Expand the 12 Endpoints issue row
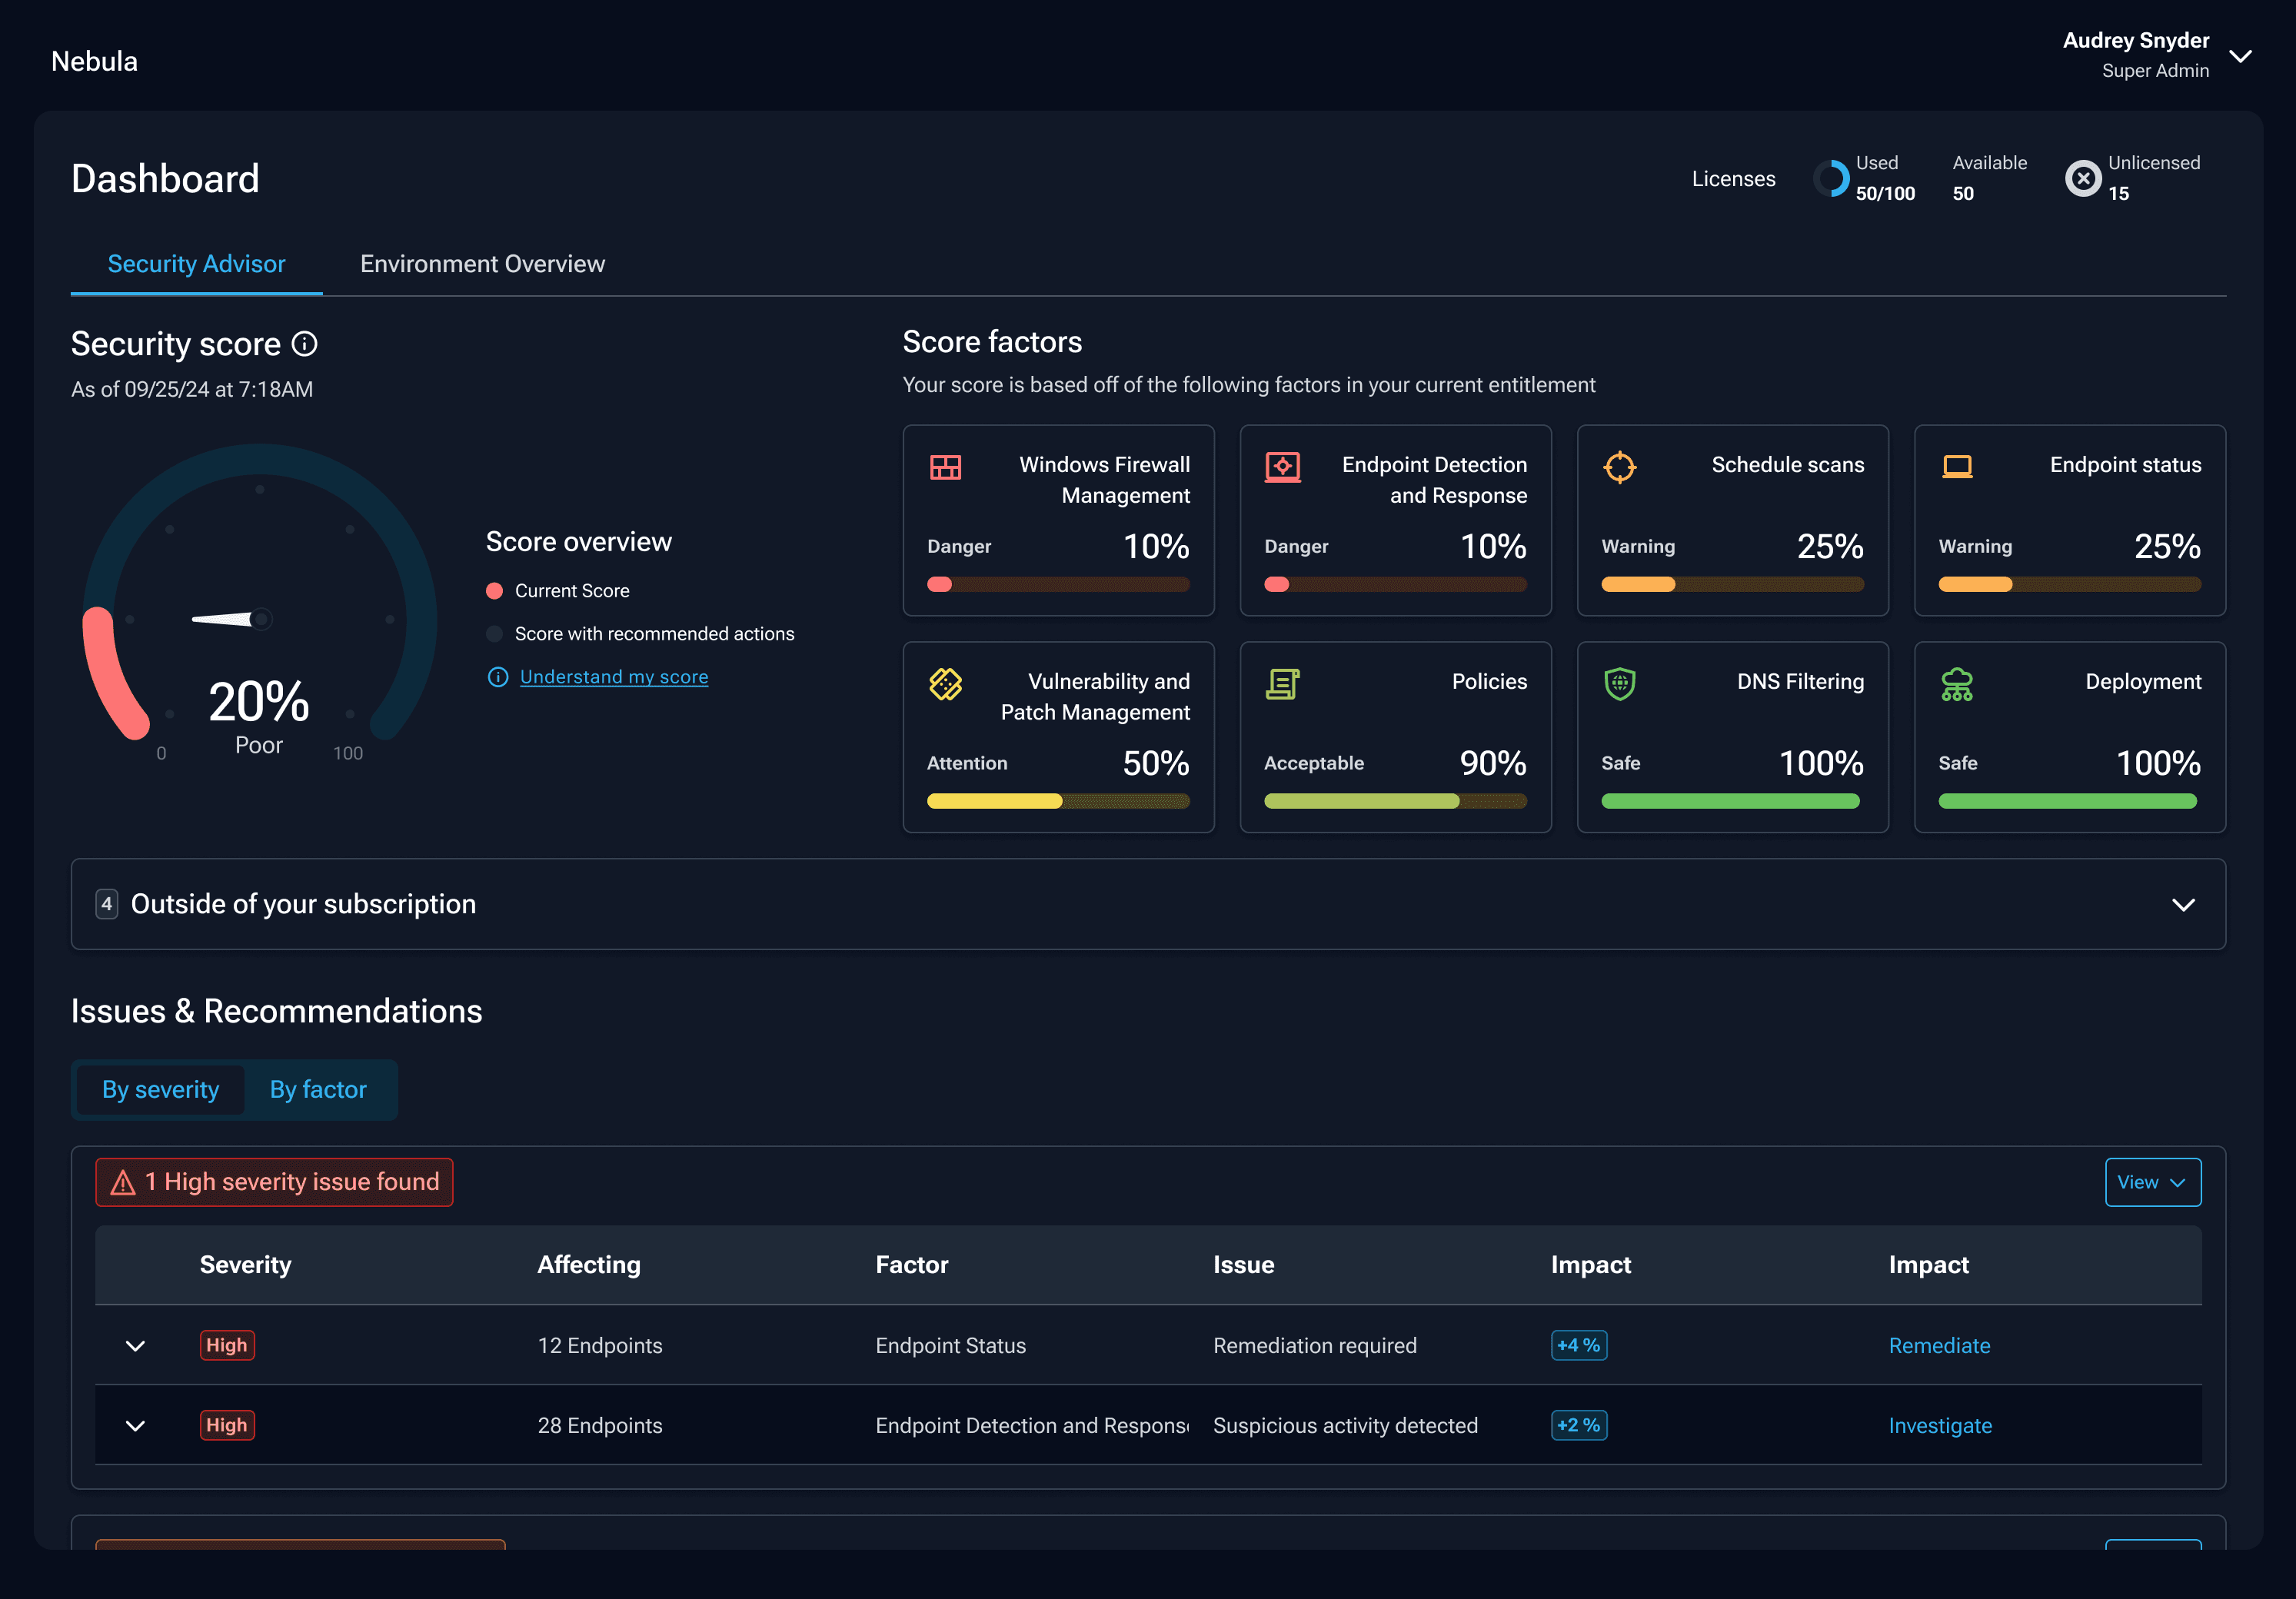Viewport: 2296px width, 1599px height. click(135, 1345)
